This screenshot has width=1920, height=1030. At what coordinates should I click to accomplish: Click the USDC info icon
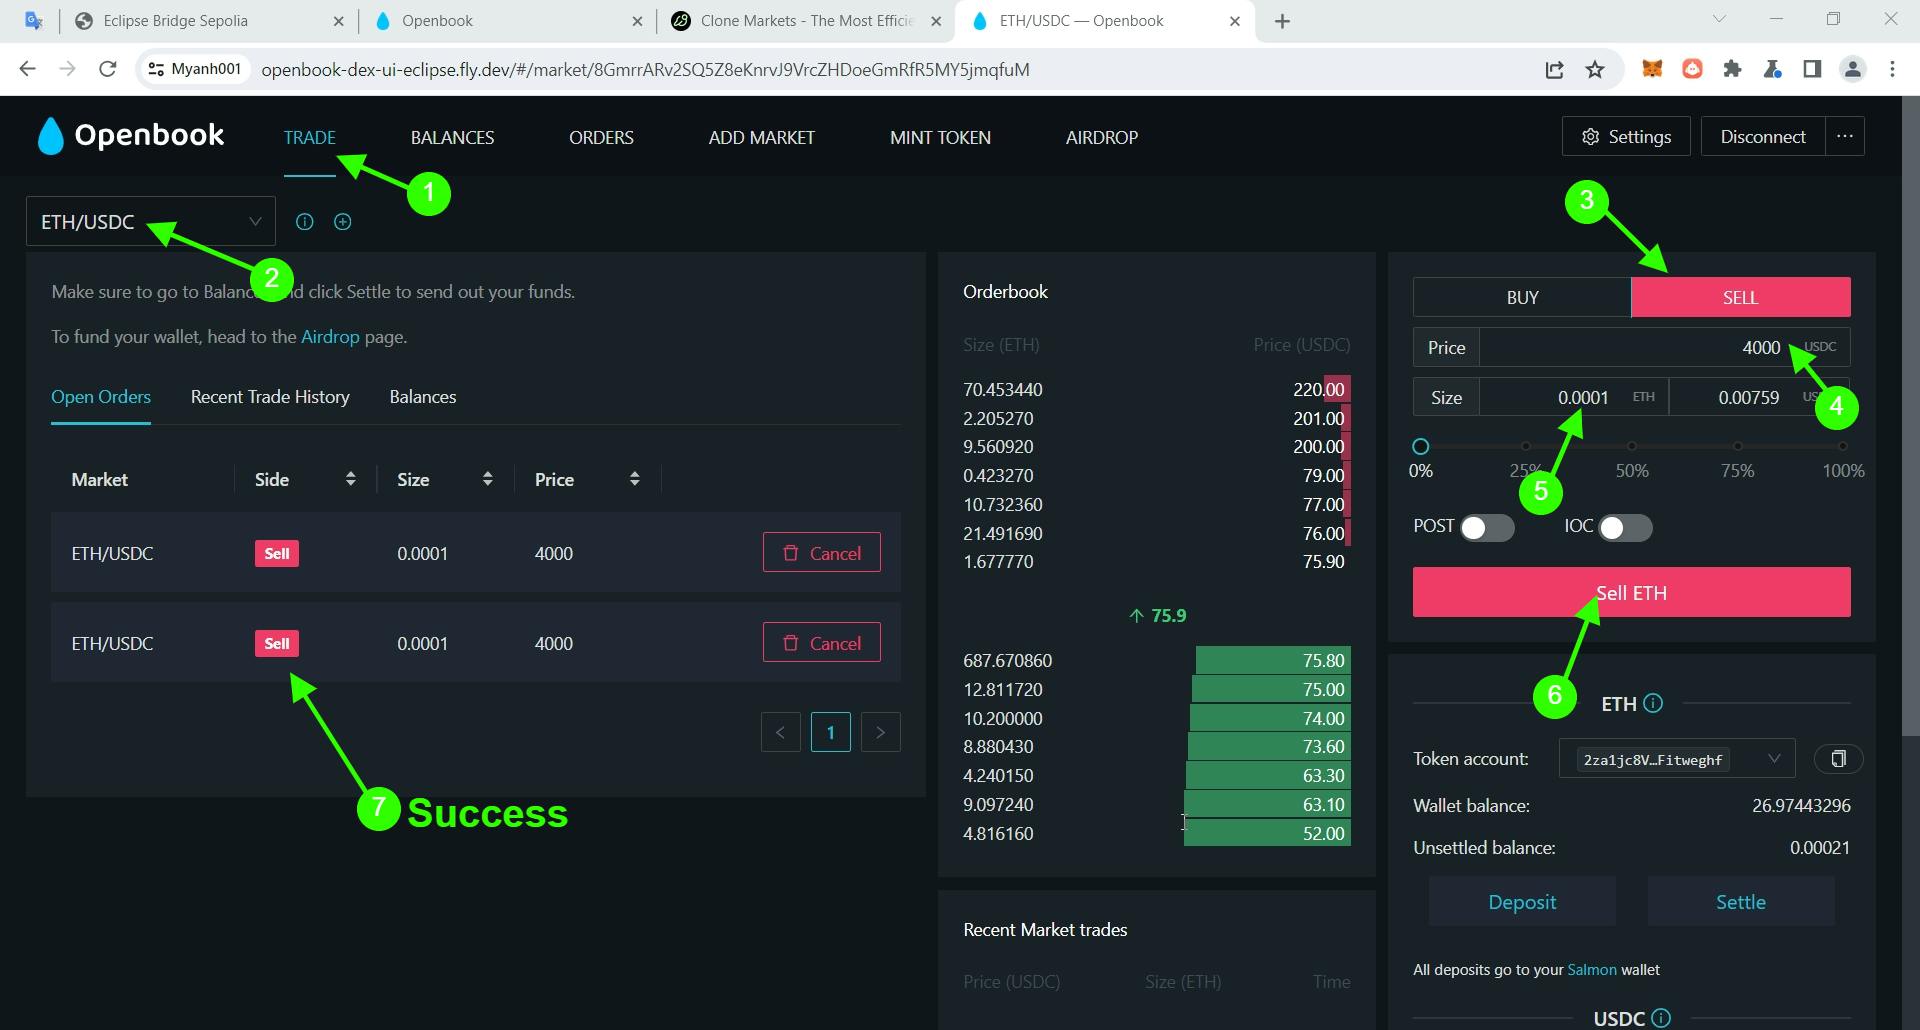(1661, 1018)
